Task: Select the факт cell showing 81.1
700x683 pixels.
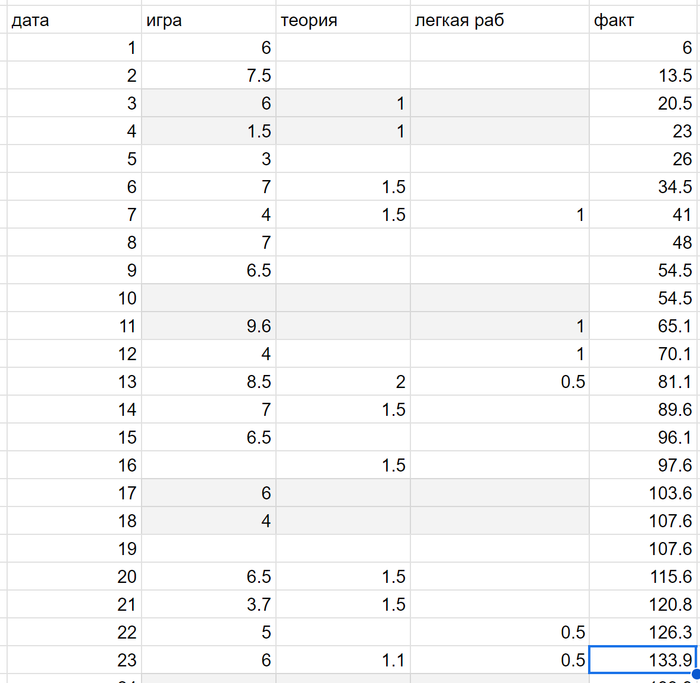Action: click(643, 381)
